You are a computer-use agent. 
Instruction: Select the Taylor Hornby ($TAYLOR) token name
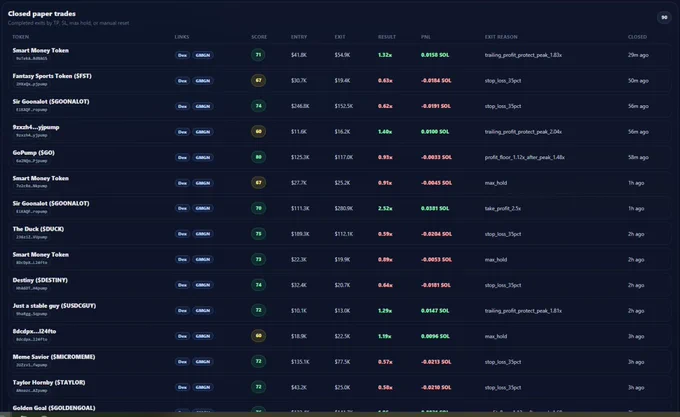[x=49, y=382]
